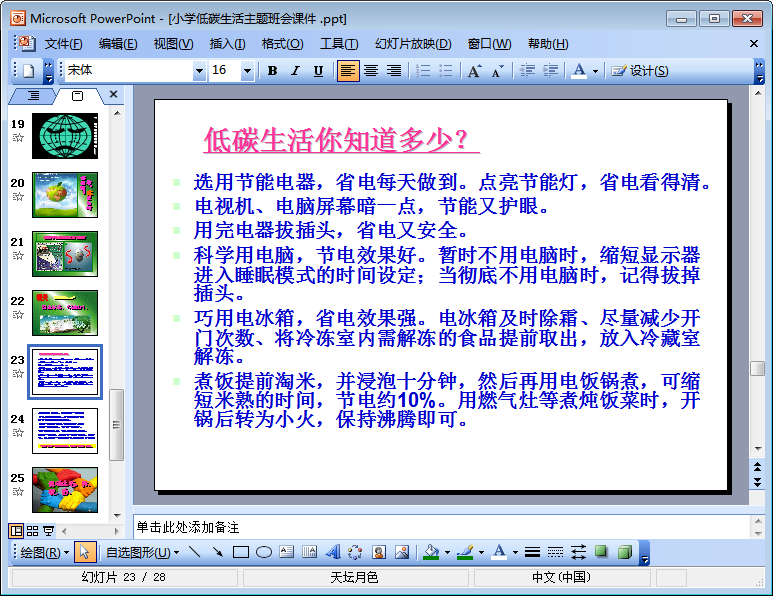
Task: Toggle align left formatting
Action: tap(348, 71)
